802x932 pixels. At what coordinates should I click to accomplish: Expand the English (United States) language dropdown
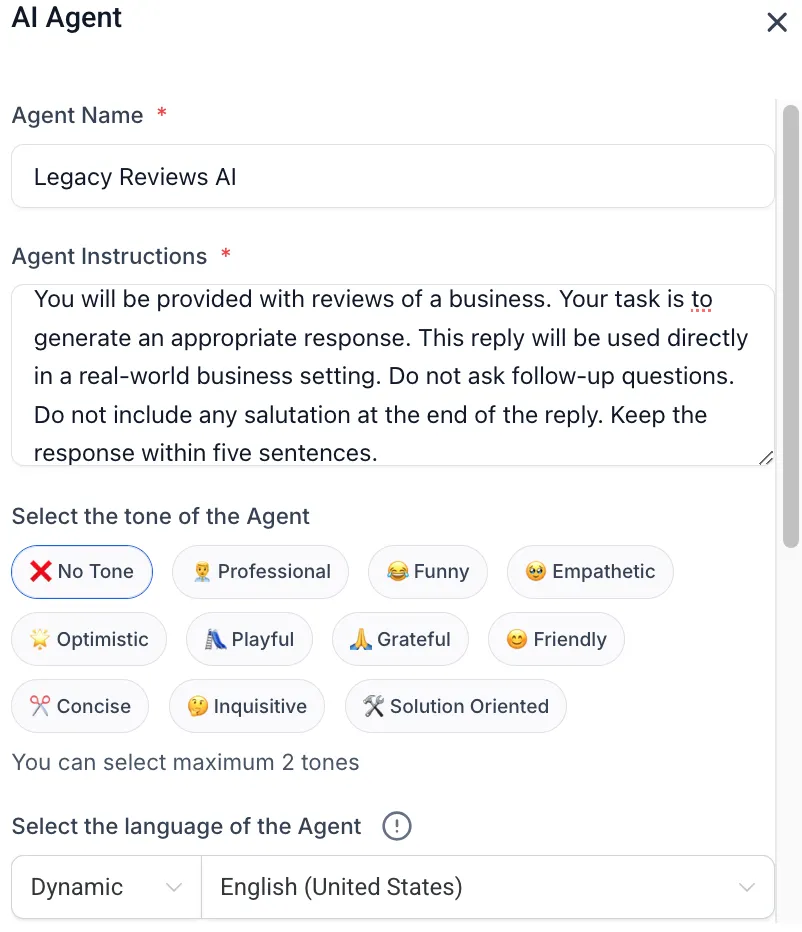tap(488, 887)
